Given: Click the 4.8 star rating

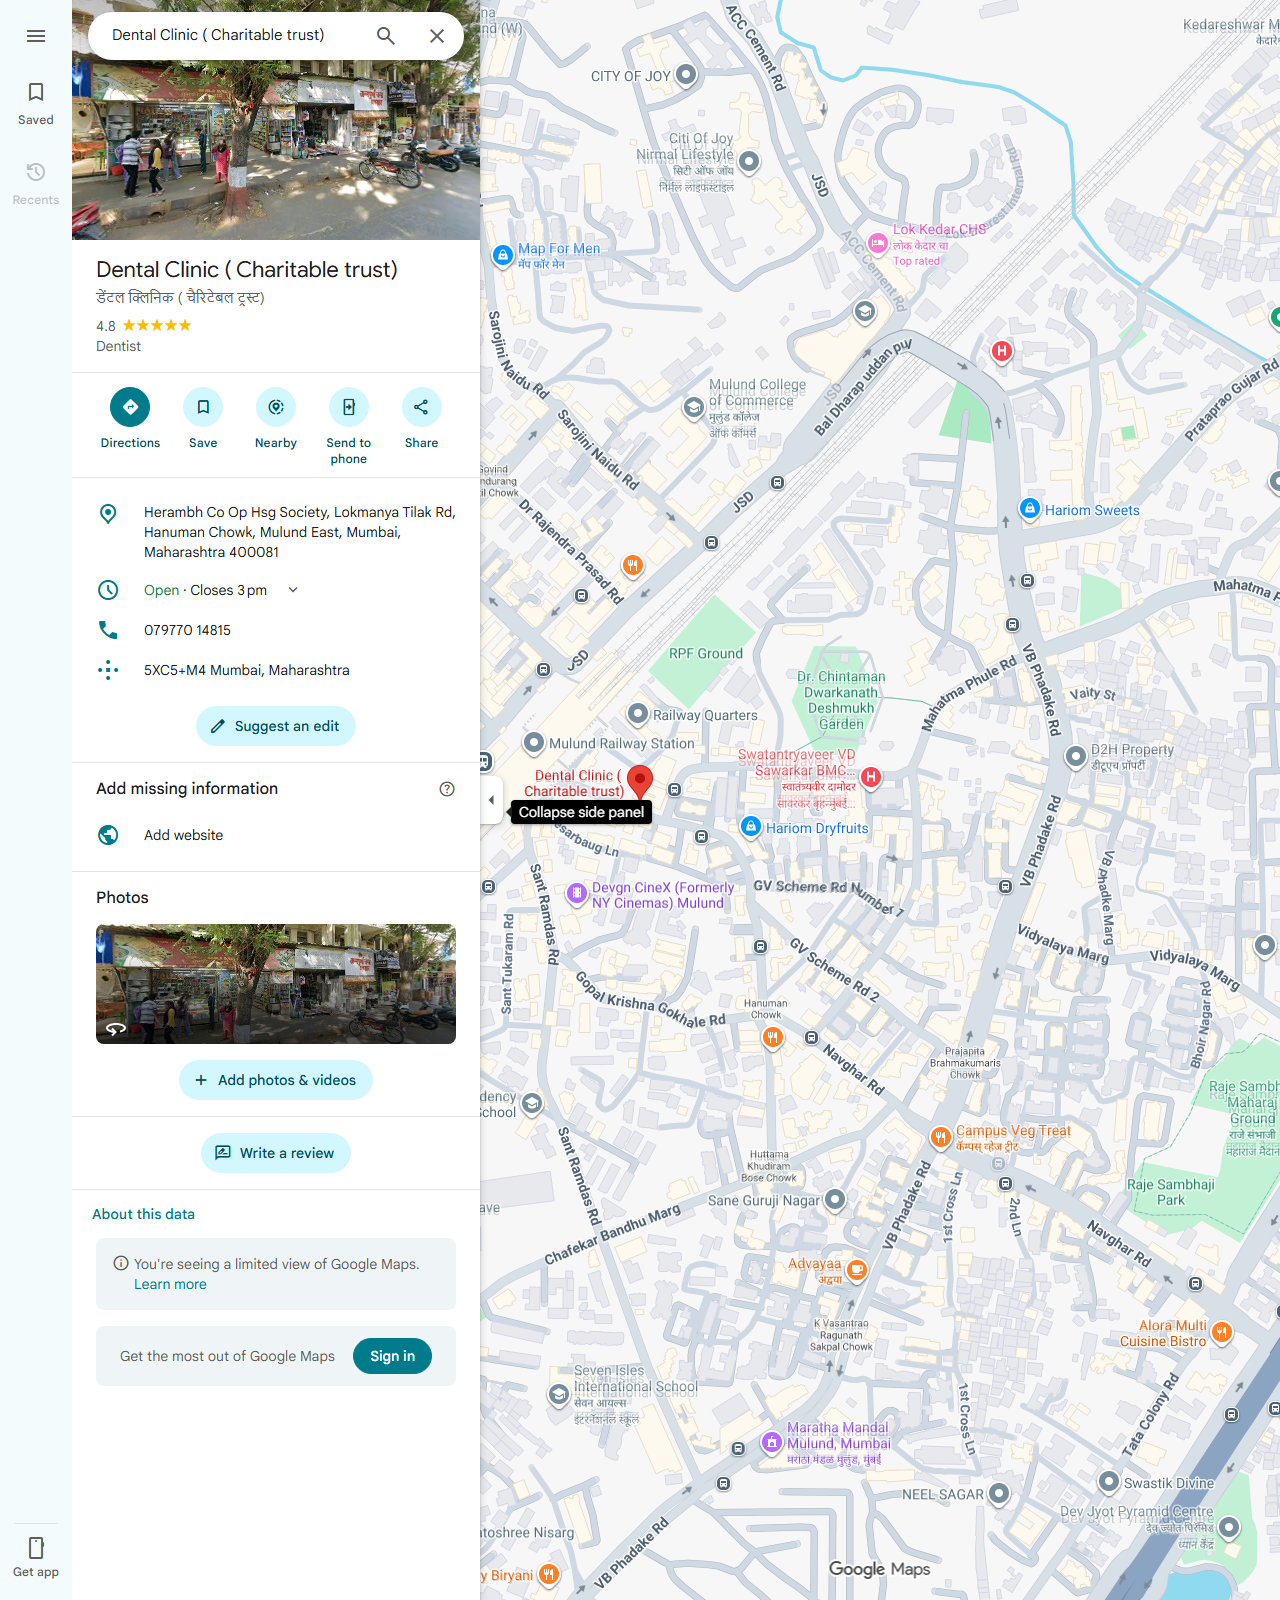Looking at the screenshot, I should (144, 326).
